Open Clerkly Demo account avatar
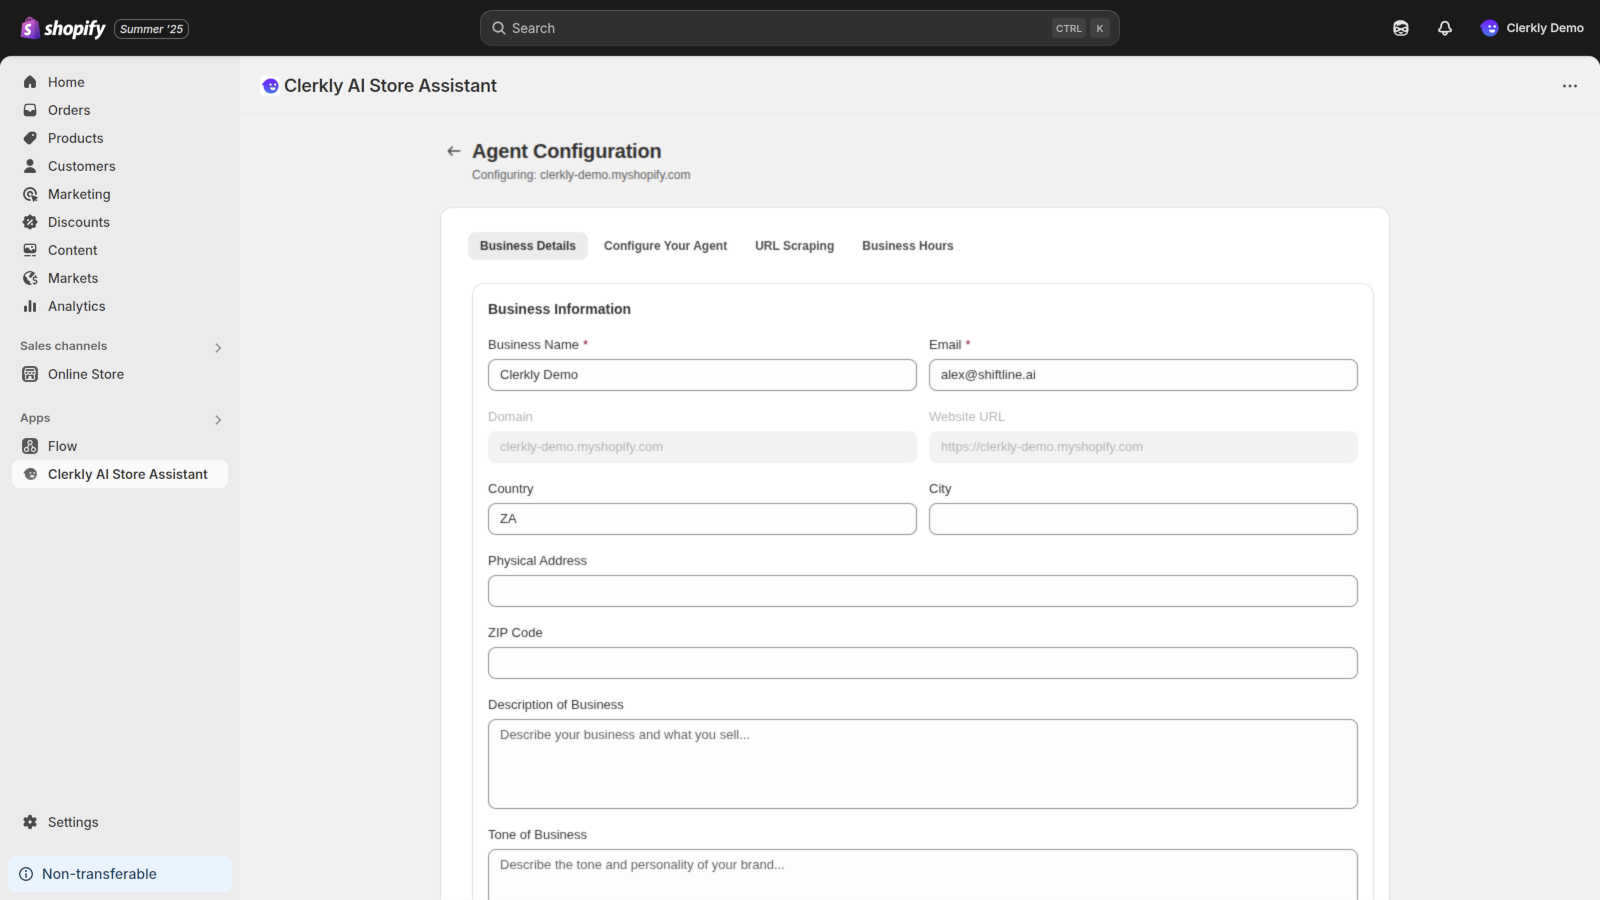This screenshot has height=900, width=1600. click(1490, 28)
